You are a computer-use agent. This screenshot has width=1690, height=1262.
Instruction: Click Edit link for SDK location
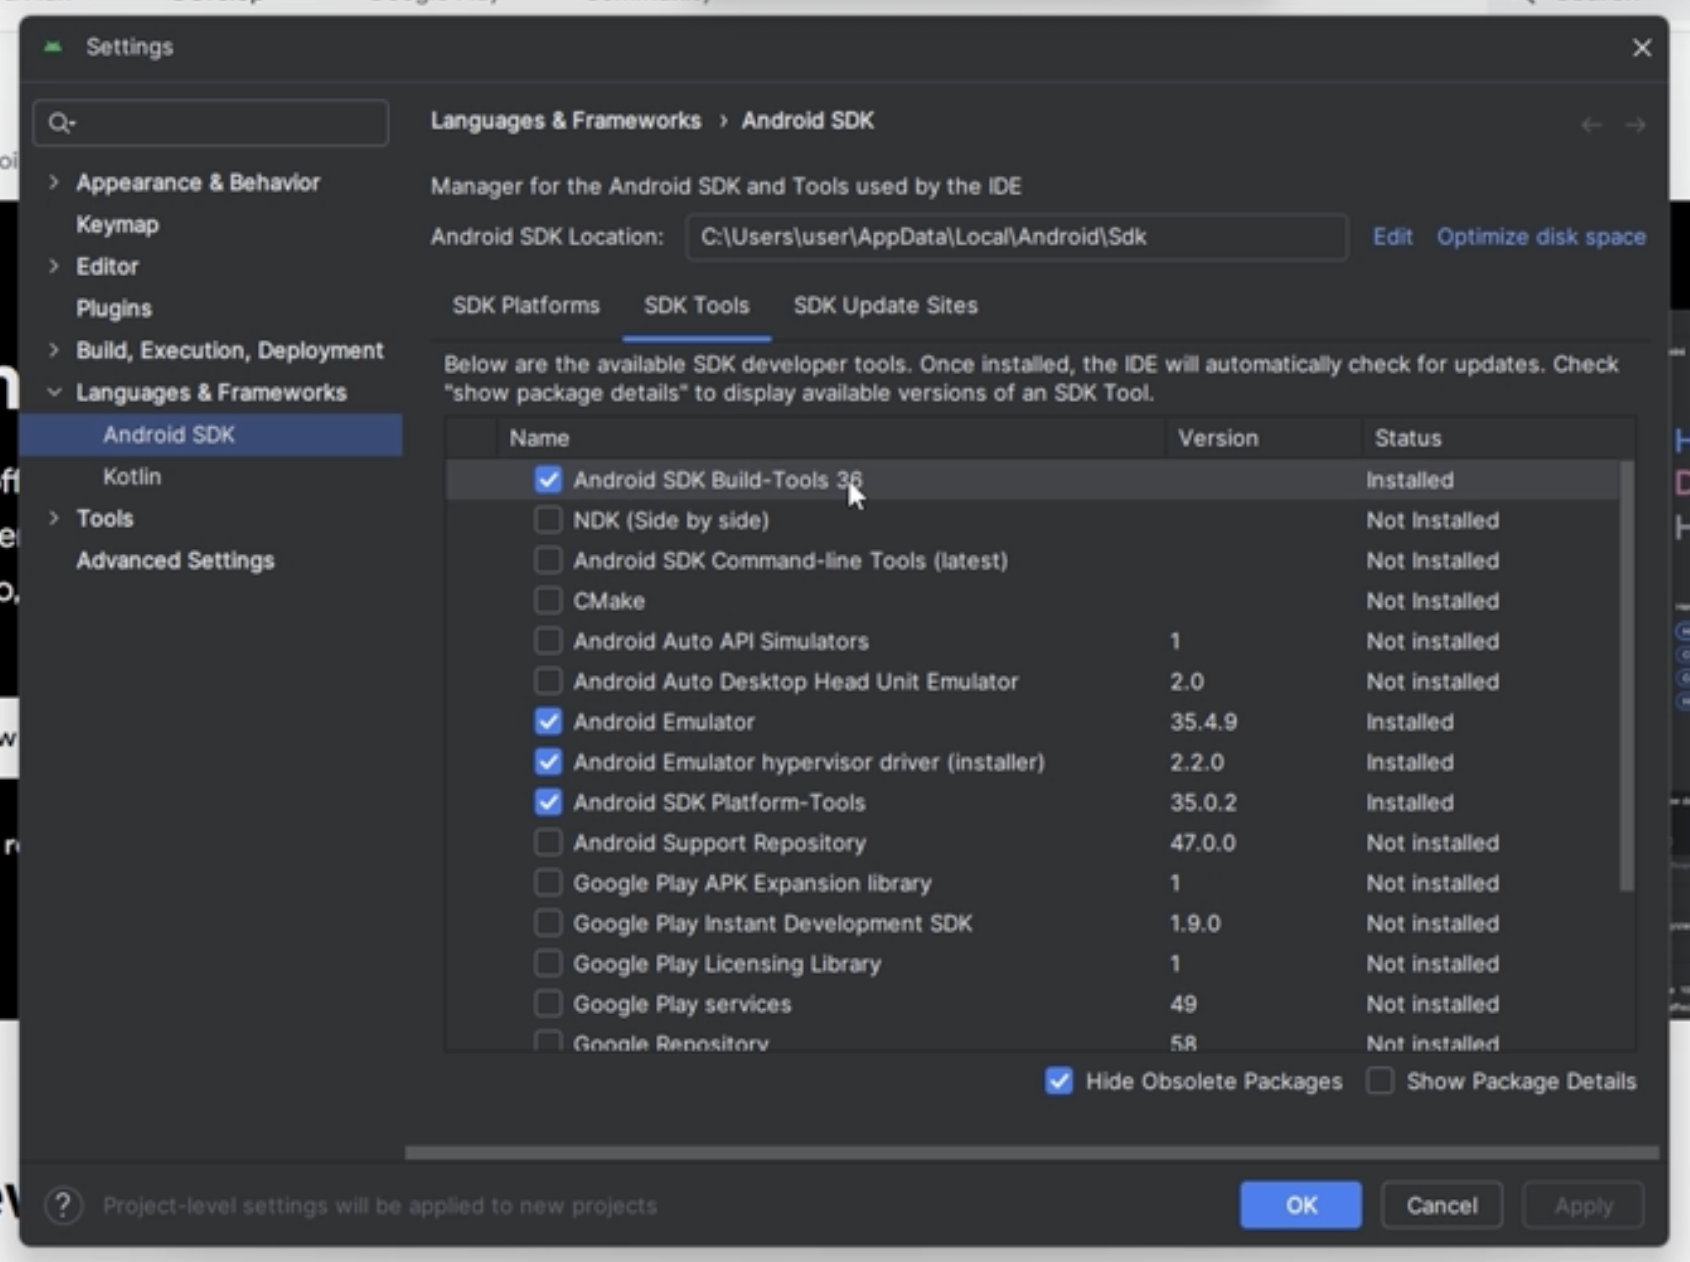click(x=1392, y=237)
